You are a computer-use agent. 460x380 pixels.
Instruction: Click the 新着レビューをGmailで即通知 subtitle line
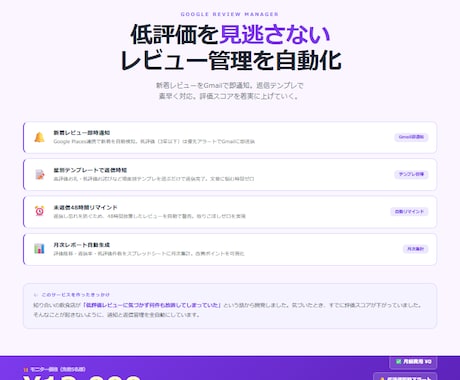230,85
